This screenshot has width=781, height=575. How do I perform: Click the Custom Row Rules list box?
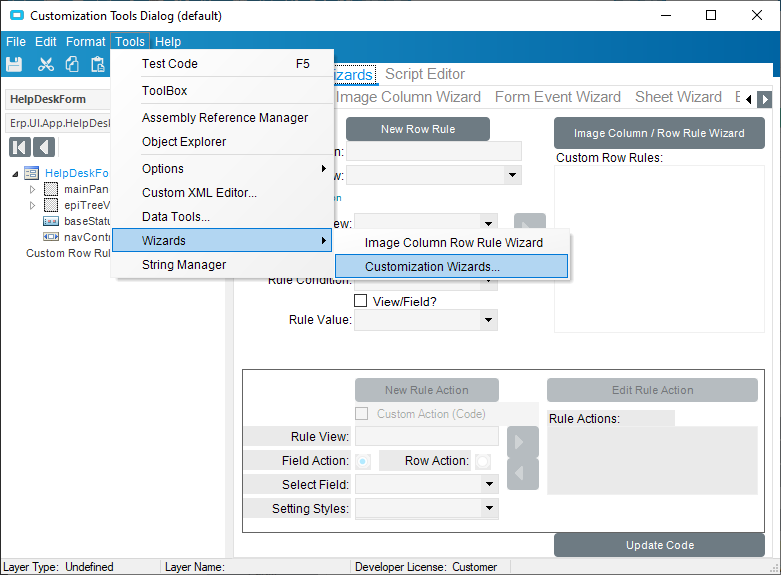click(x=659, y=249)
